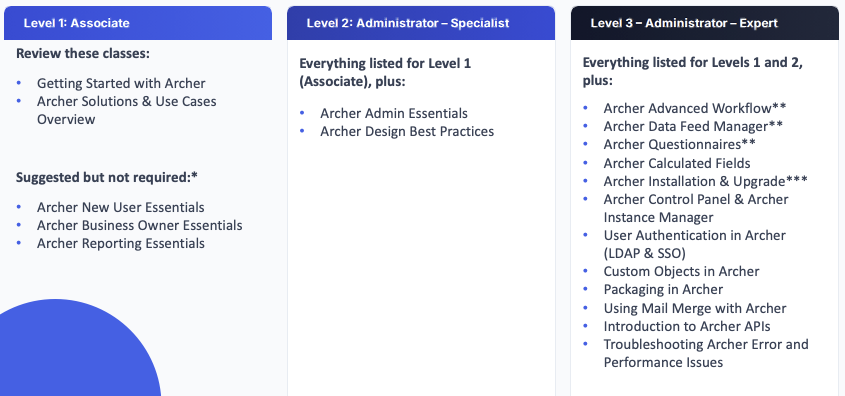
Task: Click Packaging in Archer item
Action: click(663, 289)
